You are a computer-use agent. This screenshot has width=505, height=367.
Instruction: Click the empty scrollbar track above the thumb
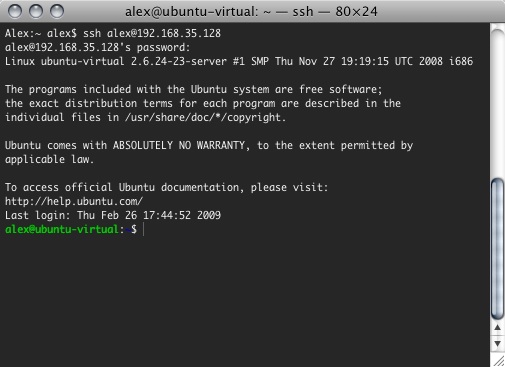point(497,103)
